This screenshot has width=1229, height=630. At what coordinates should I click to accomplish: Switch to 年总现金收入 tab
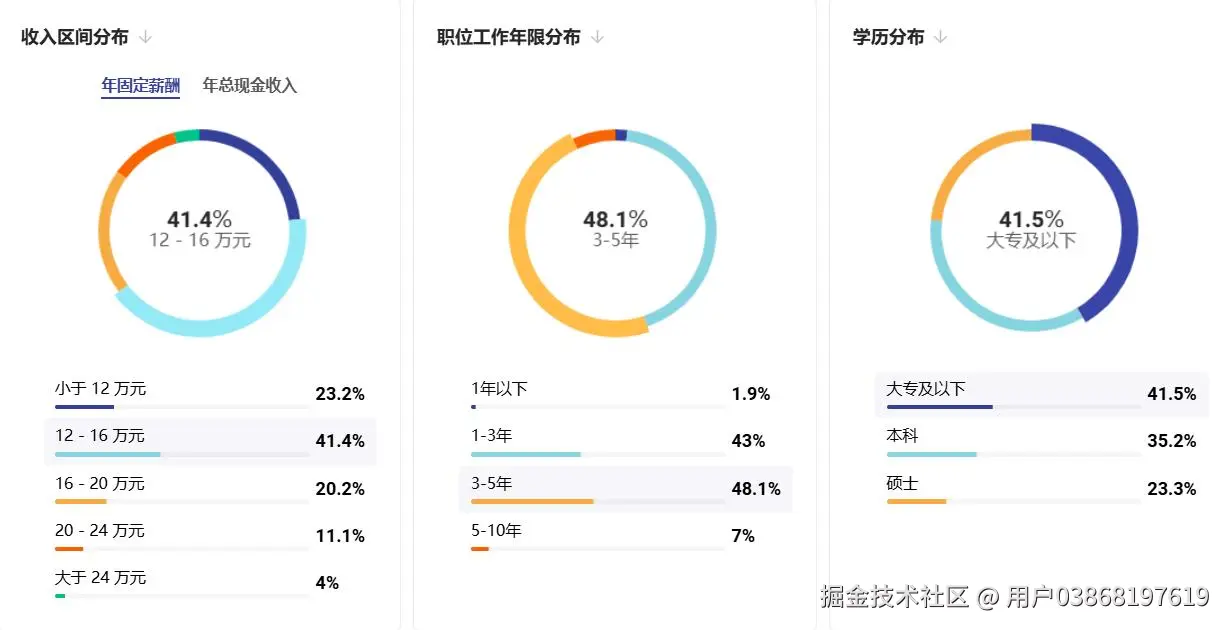pyautogui.click(x=250, y=86)
